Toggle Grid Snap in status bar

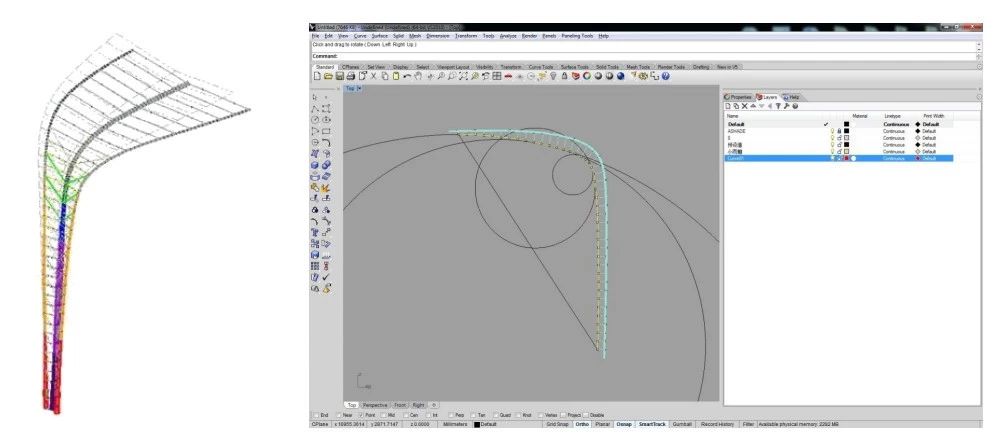(557, 424)
